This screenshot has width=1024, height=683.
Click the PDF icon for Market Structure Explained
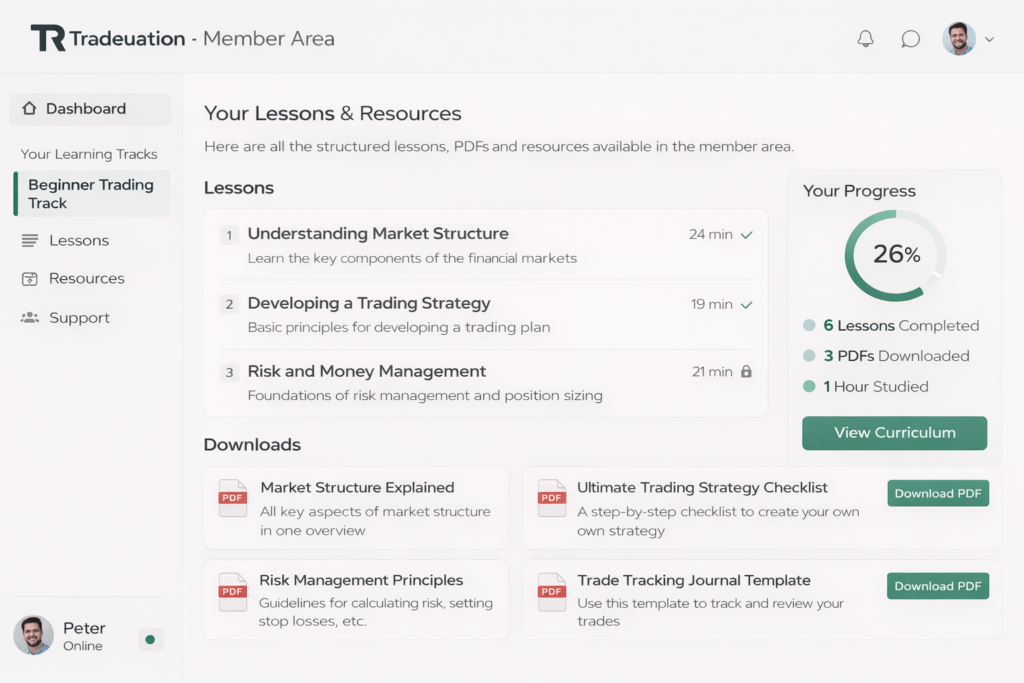[x=233, y=498]
